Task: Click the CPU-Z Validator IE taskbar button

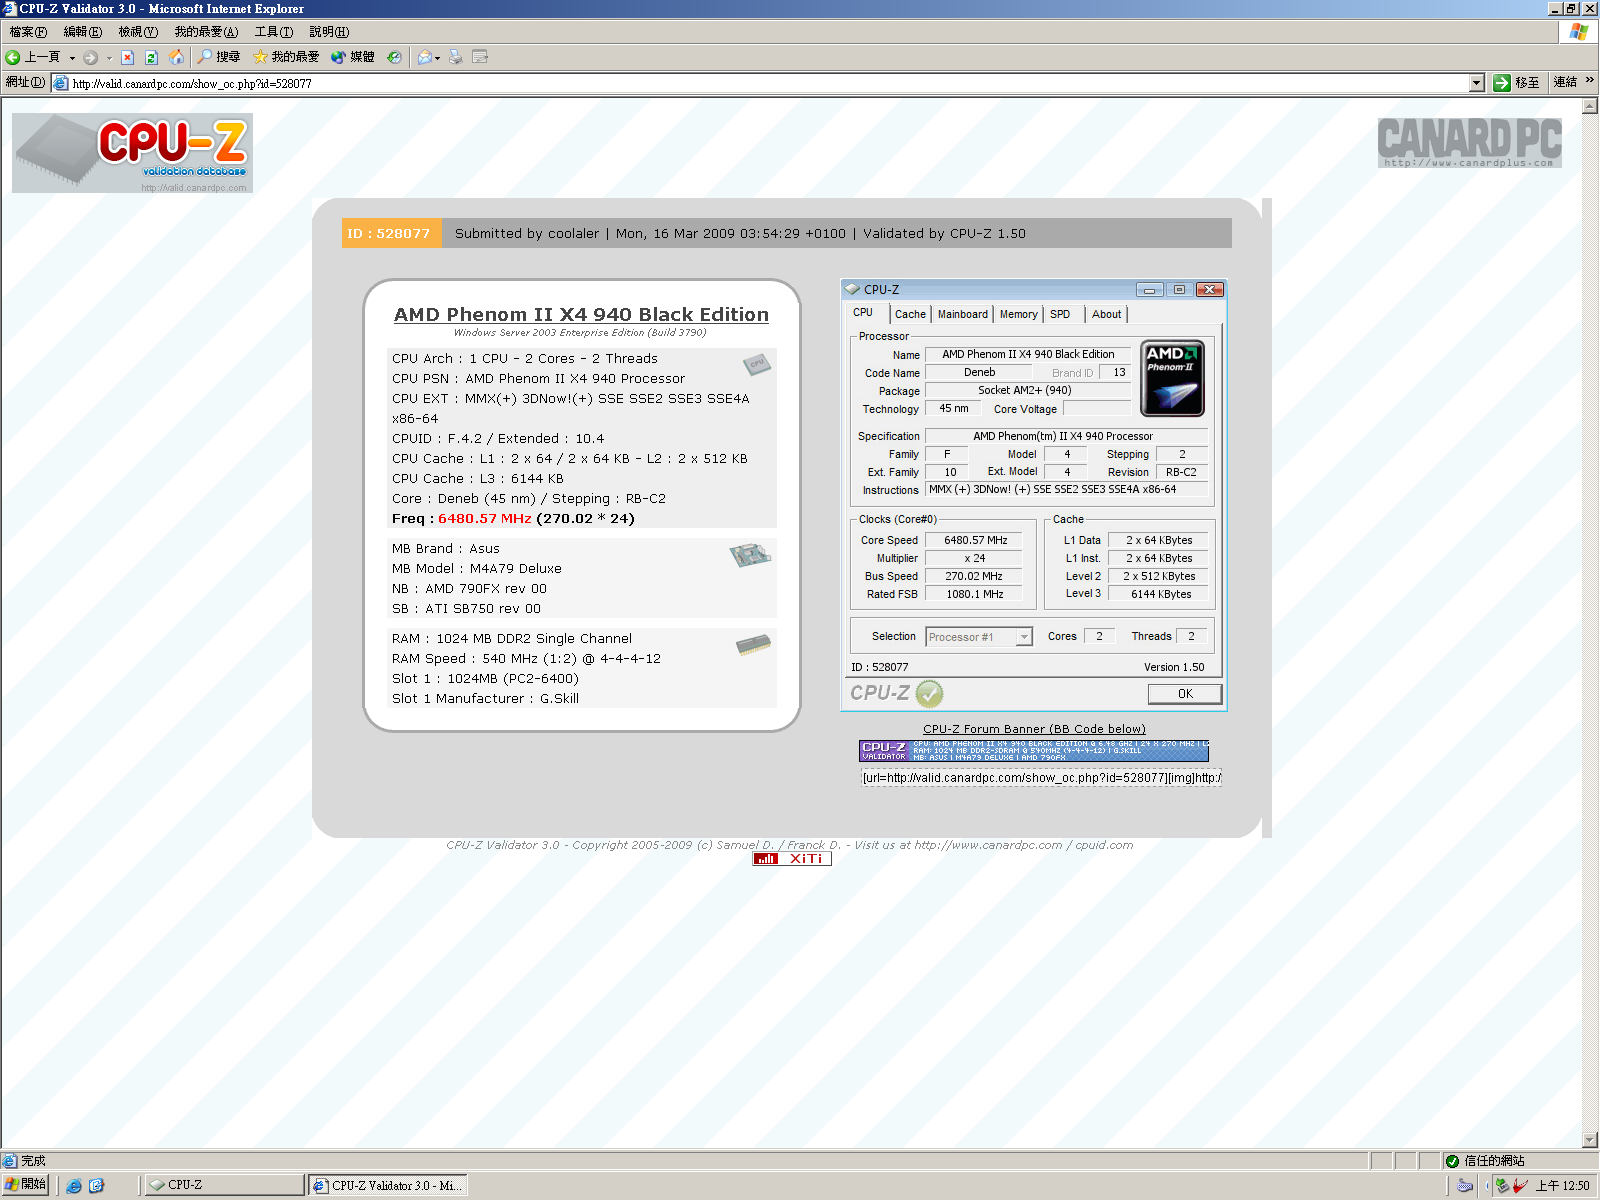Action: (387, 1185)
